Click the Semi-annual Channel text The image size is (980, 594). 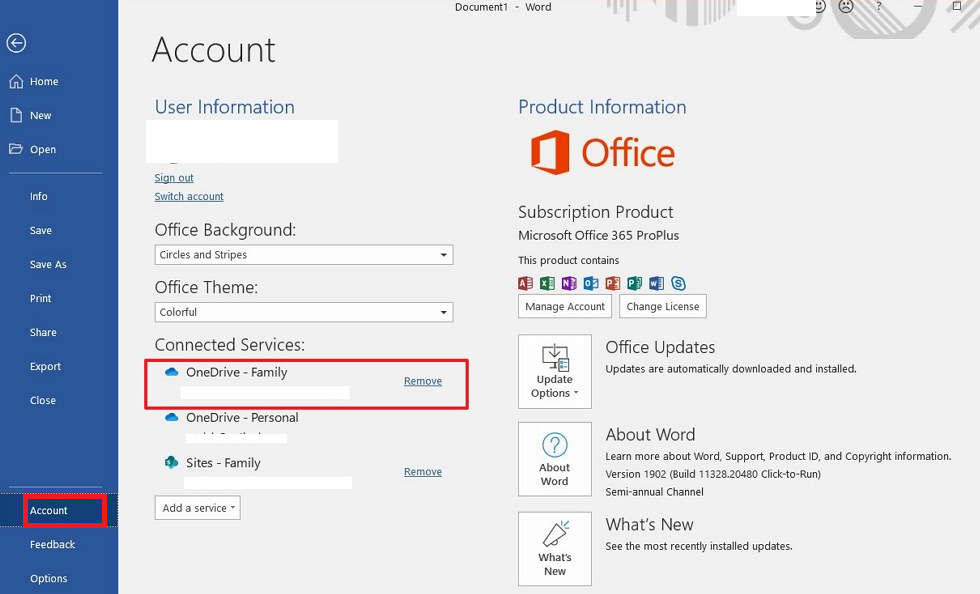point(654,491)
